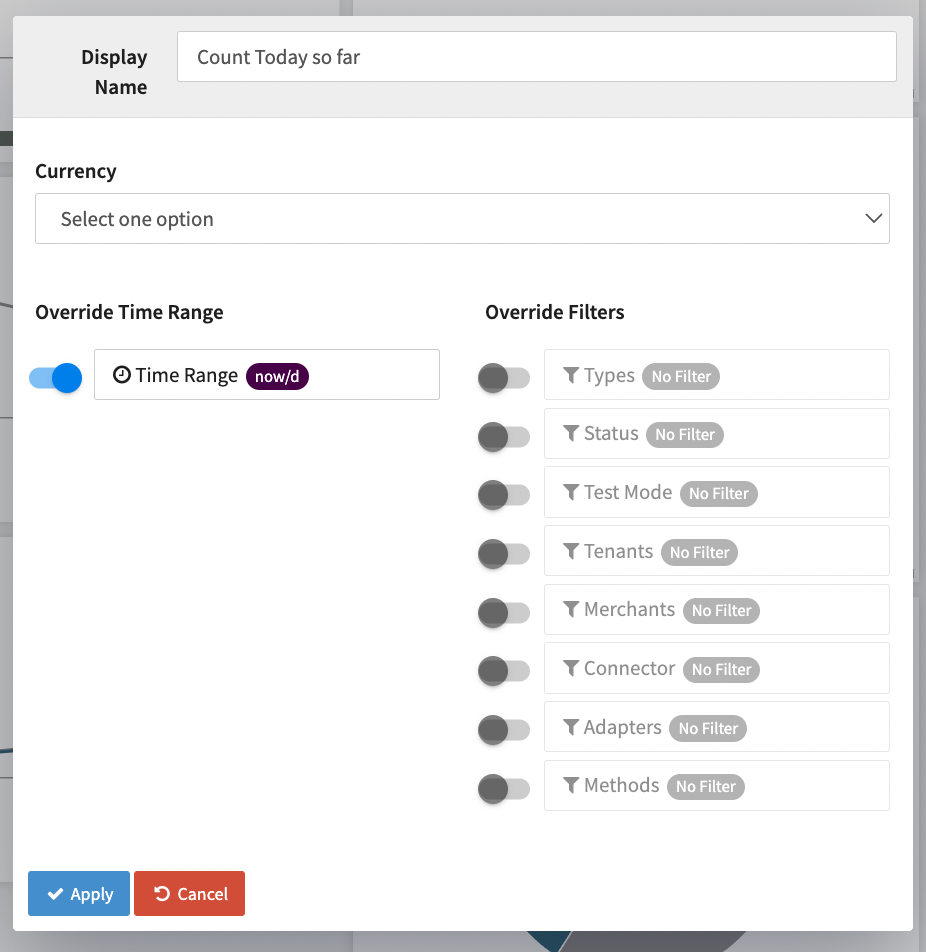926x952 pixels.
Task: Turn on the Merchants filter override switch
Action: pos(504,612)
